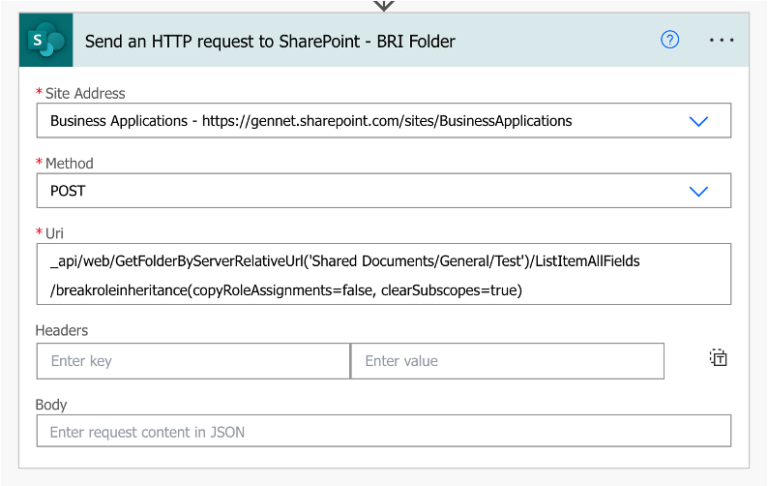Open the three-dots action menu

721,40
